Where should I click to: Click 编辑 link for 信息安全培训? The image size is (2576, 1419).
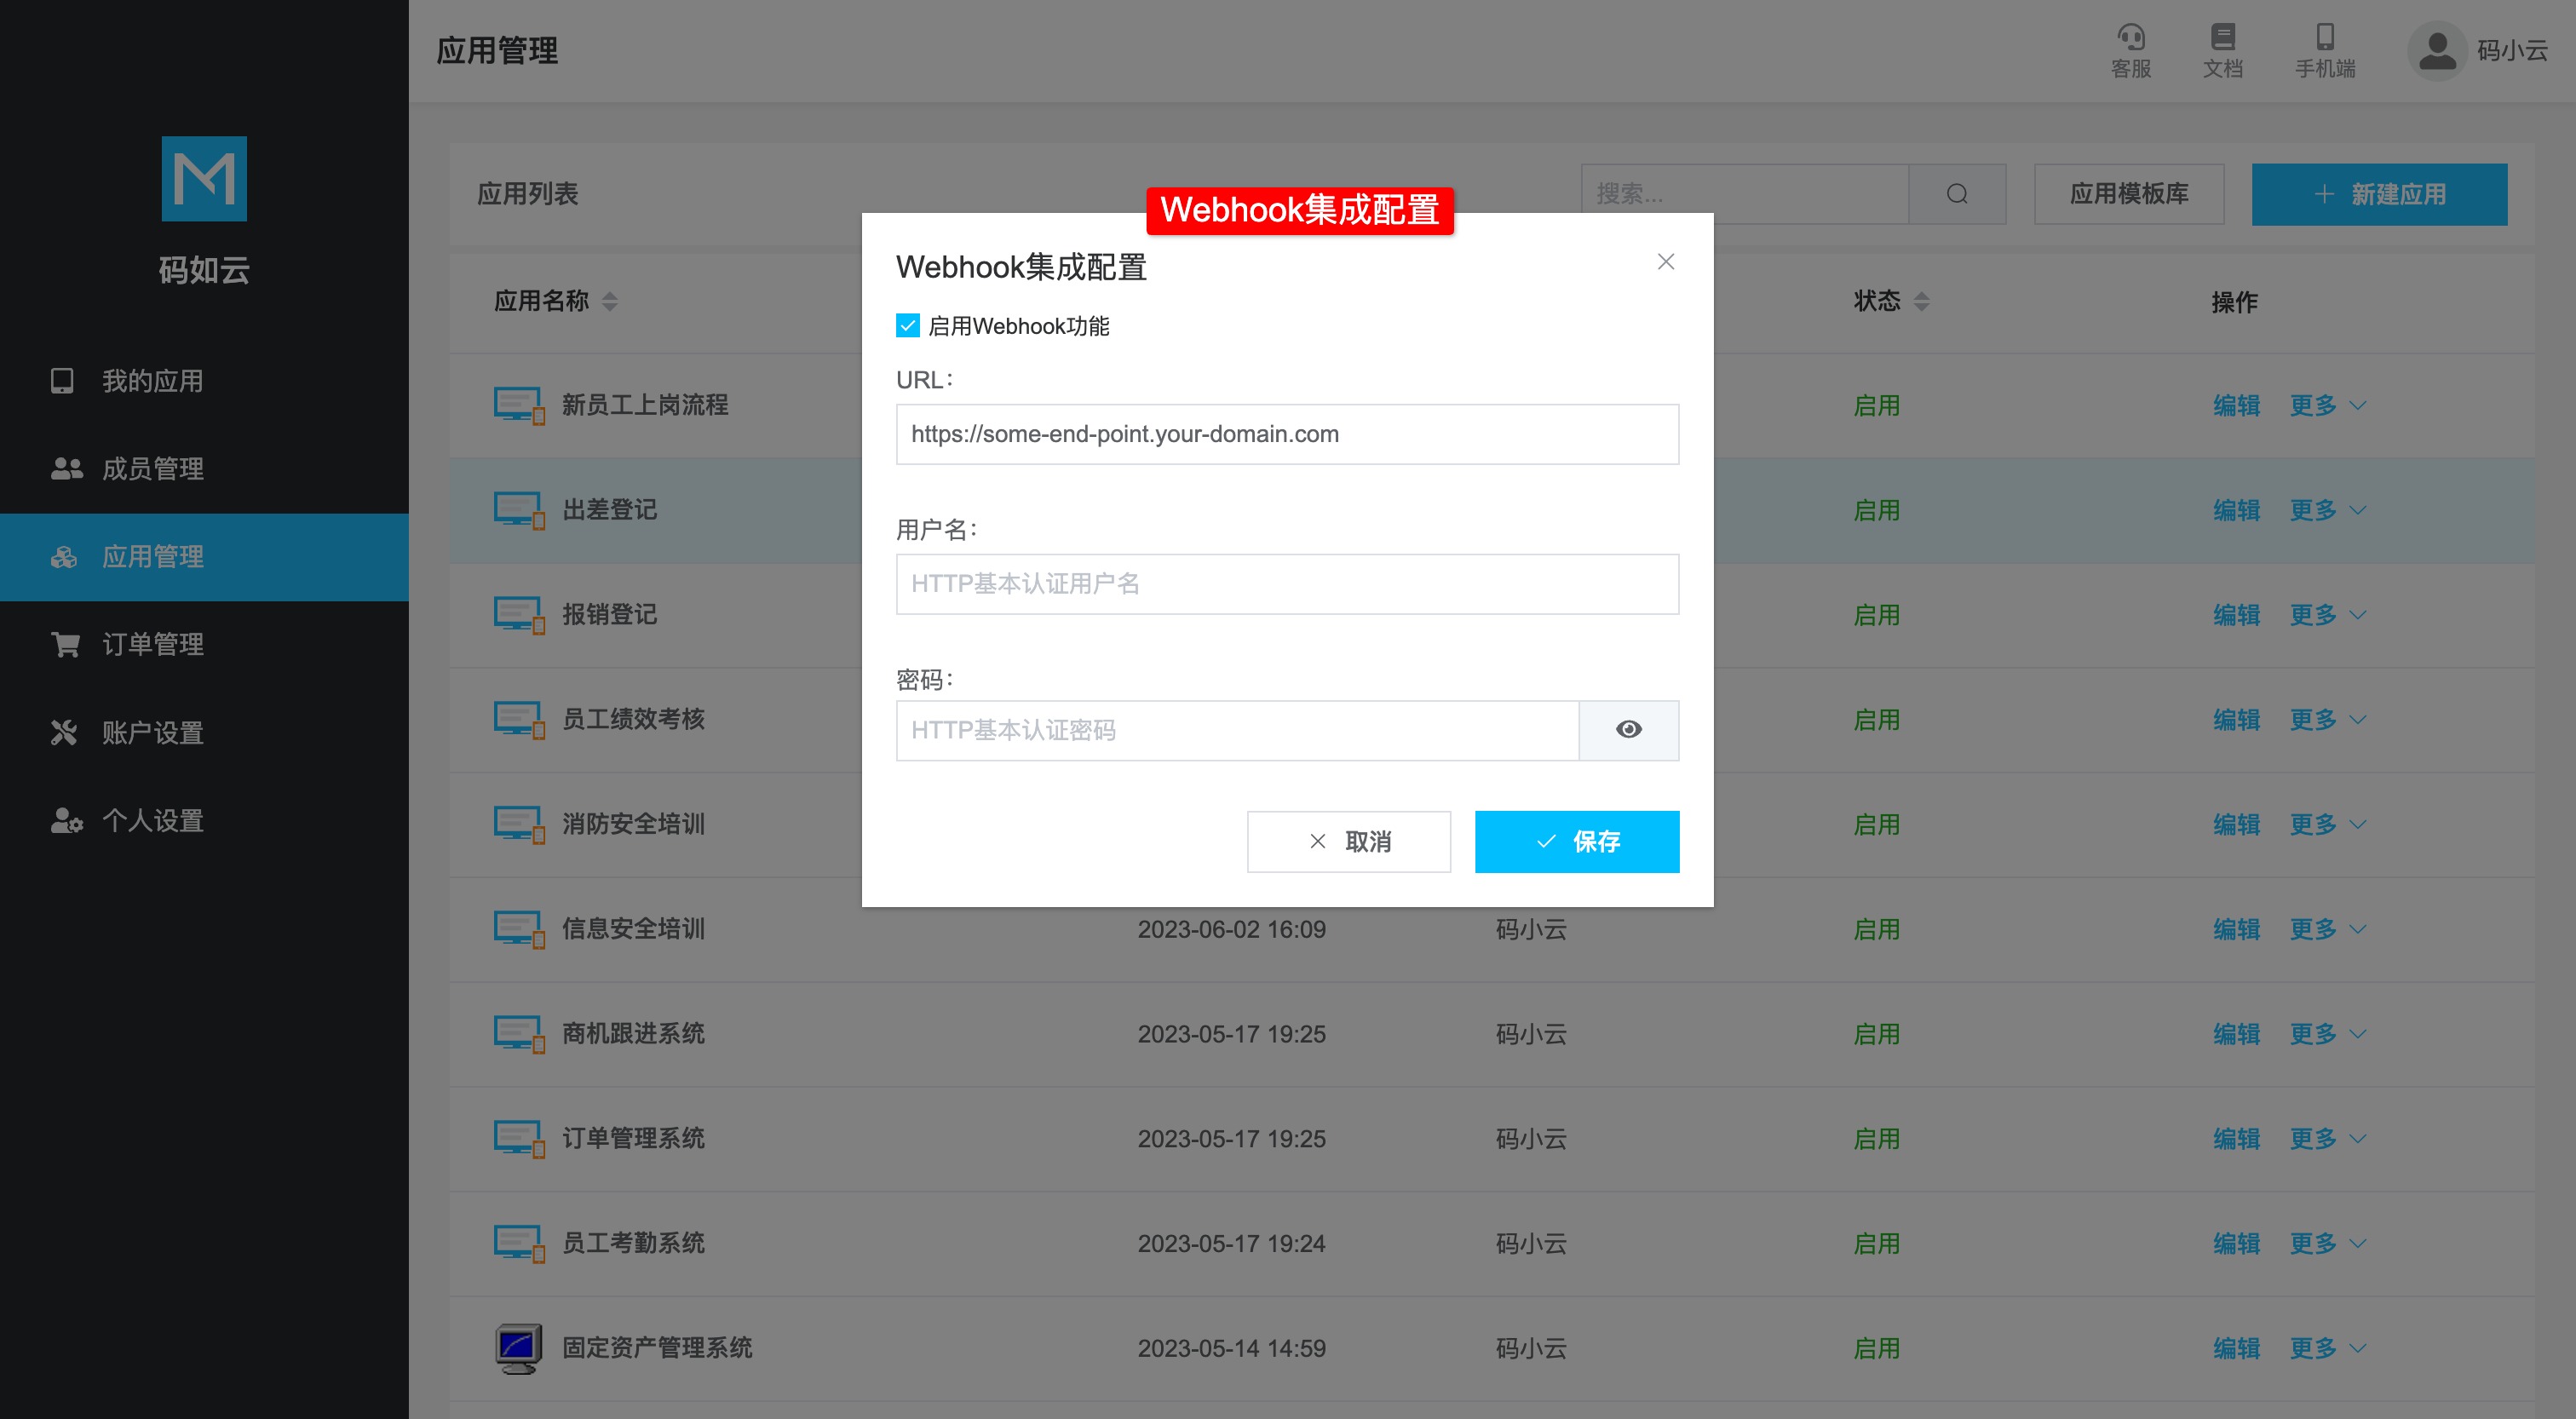2236,929
